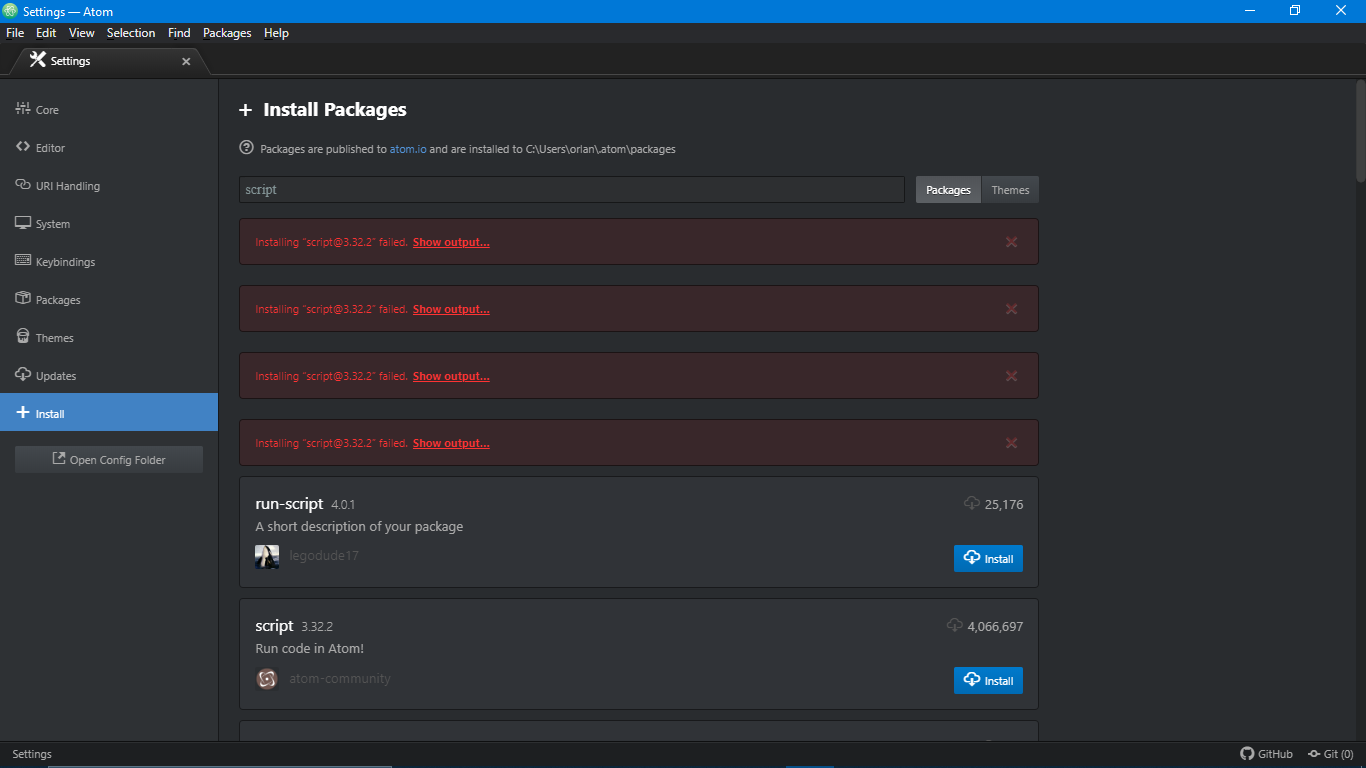Open the Themes panel in the sidebar

coord(109,338)
